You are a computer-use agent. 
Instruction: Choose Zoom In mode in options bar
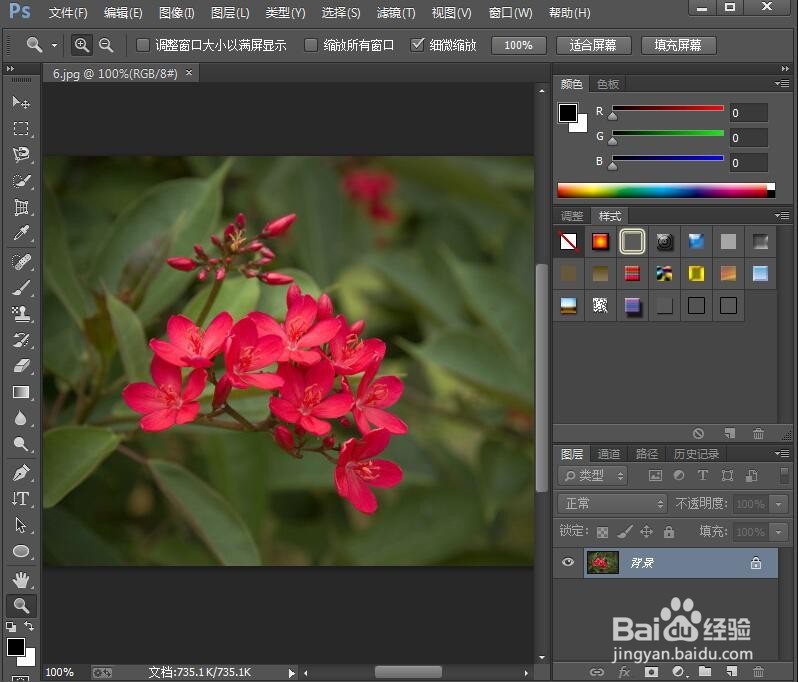(81, 45)
